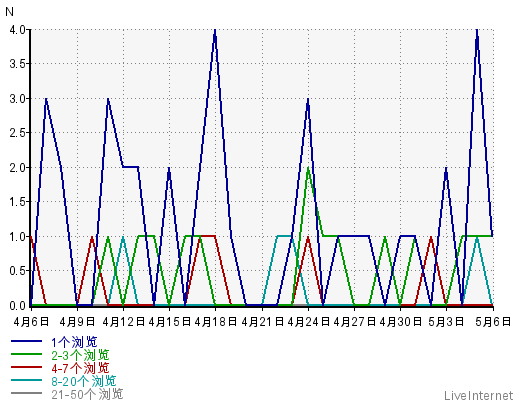Viewport: 520px width, 405px height.
Task: Click the 4月12日 date axis label
Action: point(123,321)
